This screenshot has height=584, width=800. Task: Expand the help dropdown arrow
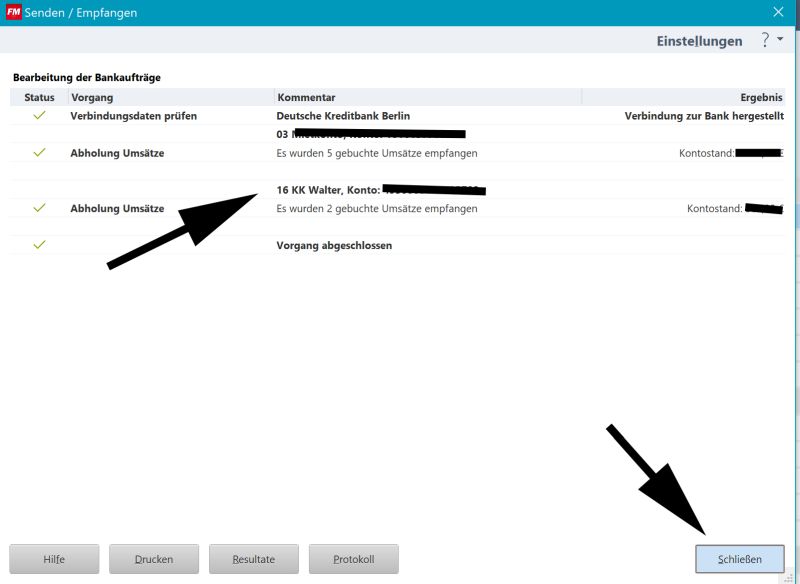click(780, 39)
